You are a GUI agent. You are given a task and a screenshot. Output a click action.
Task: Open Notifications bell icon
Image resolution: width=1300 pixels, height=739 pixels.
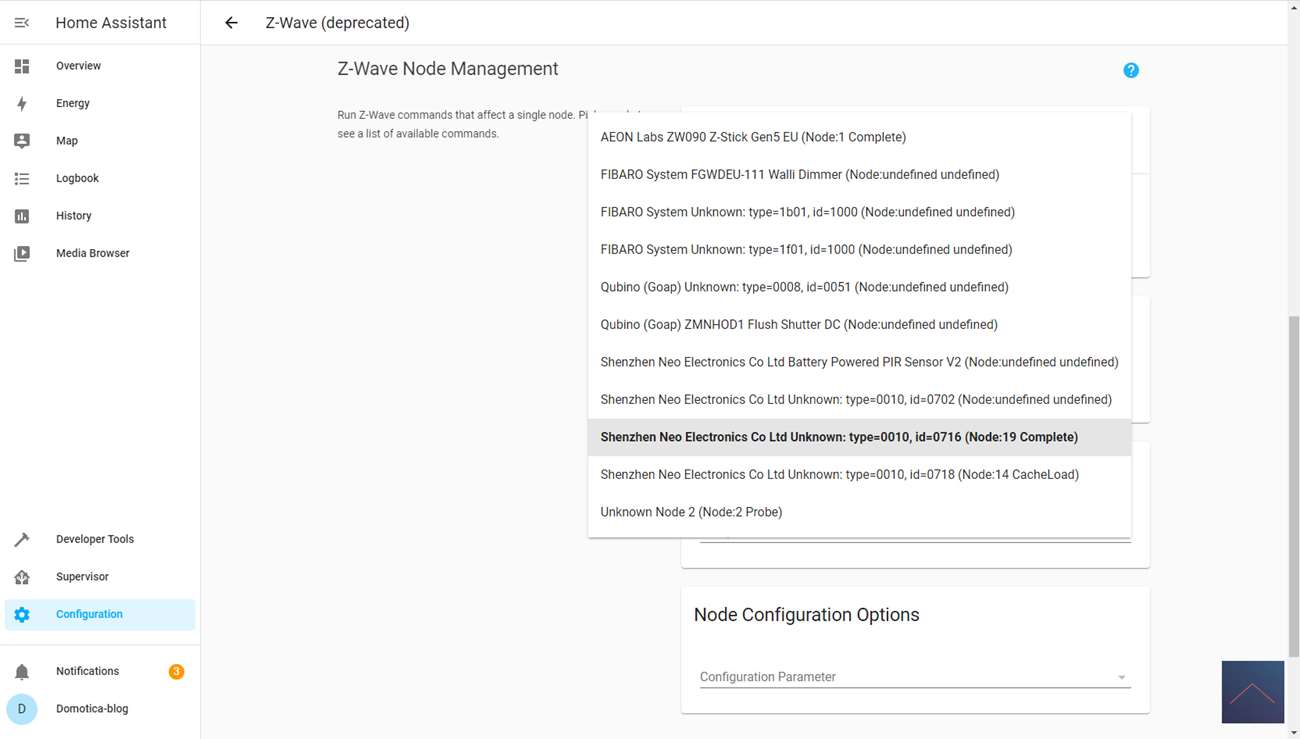coord(22,671)
